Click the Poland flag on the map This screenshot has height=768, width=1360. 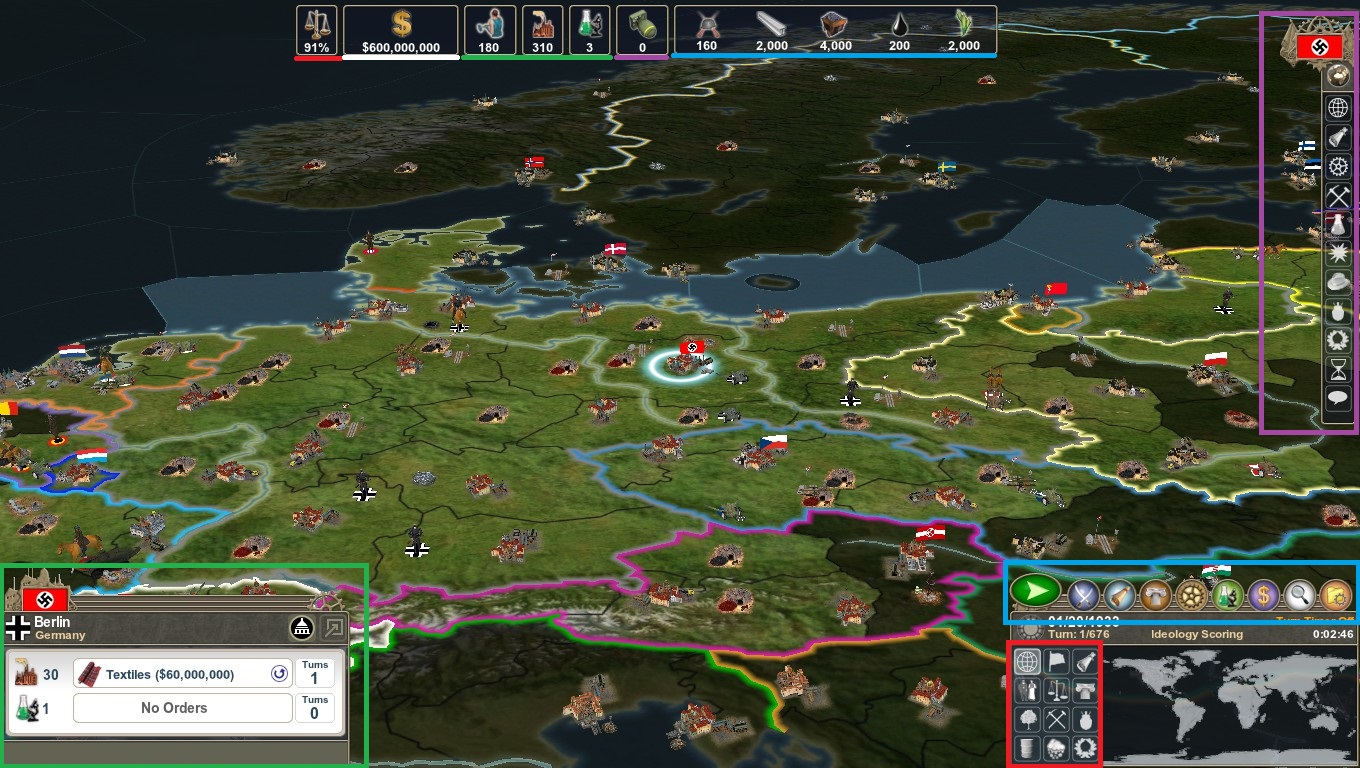(1216, 358)
